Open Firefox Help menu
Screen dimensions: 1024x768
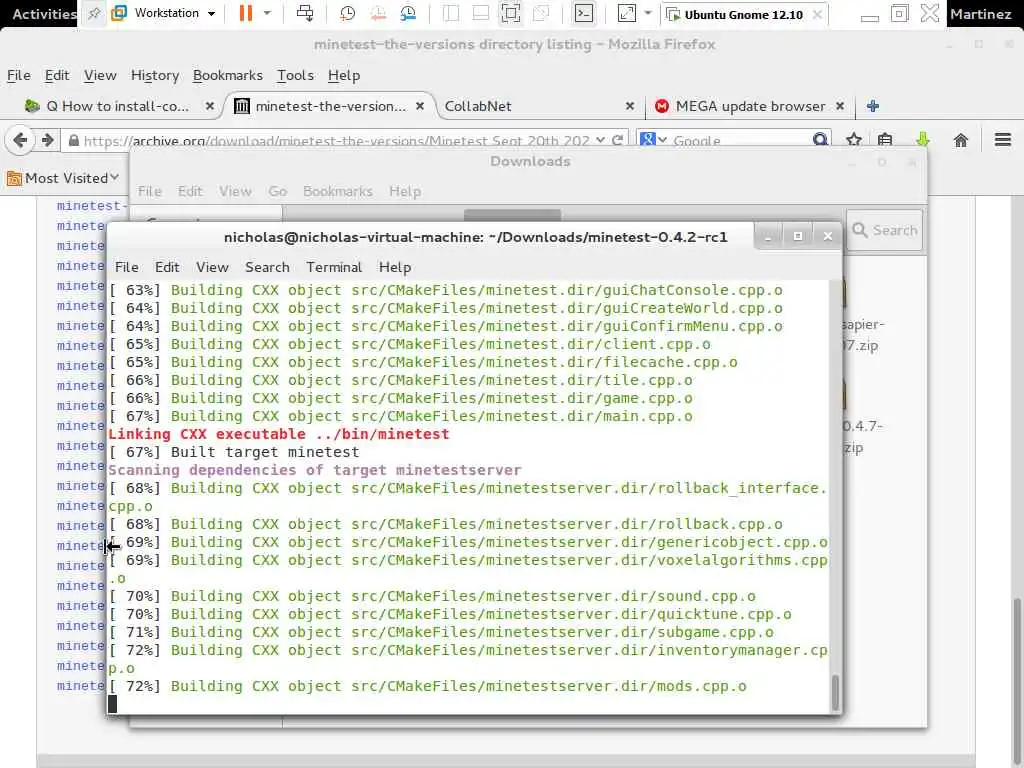coord(344,75)
